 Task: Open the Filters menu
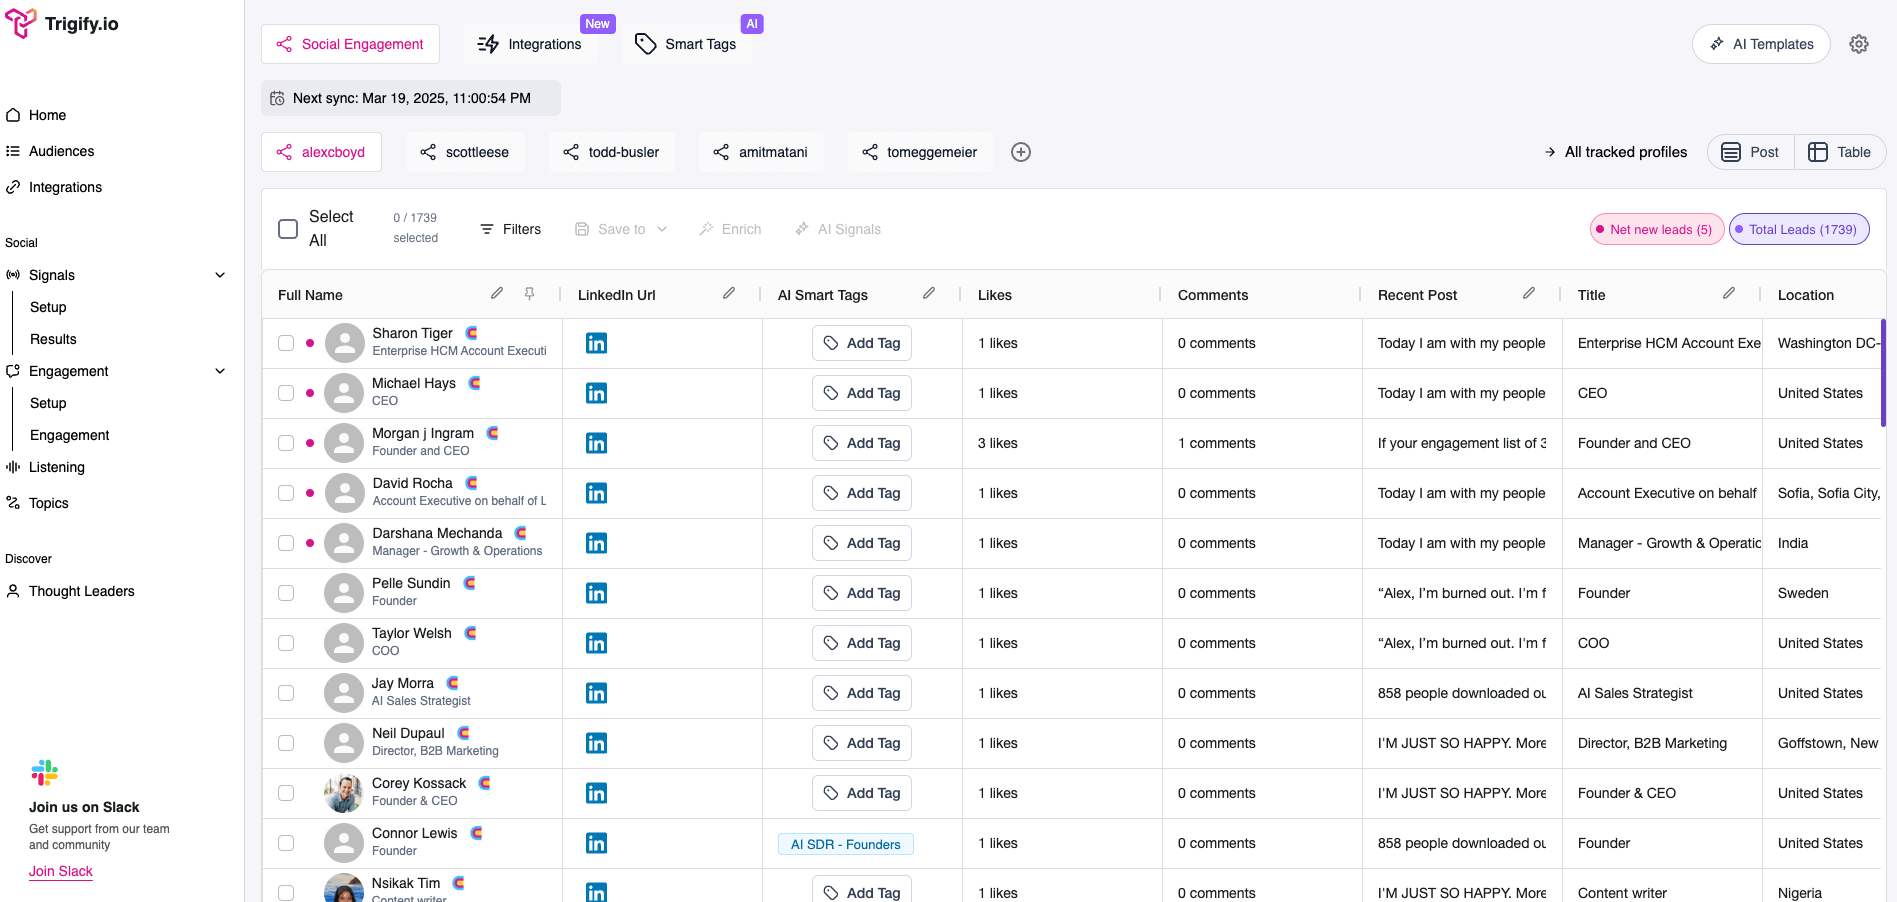tap(511, 229)
